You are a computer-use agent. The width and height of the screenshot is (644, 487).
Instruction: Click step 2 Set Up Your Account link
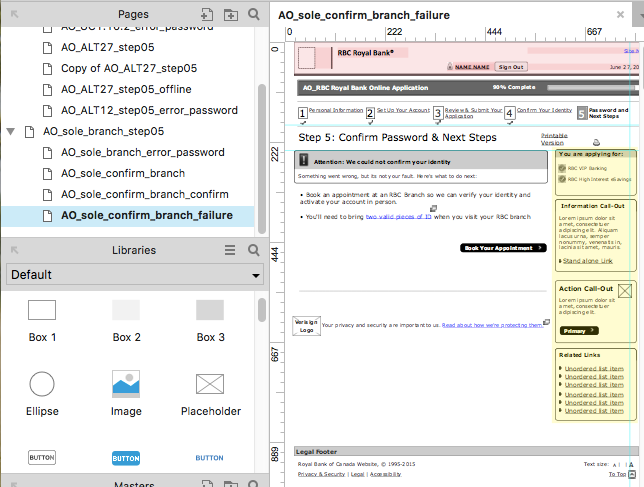(403, 110)
